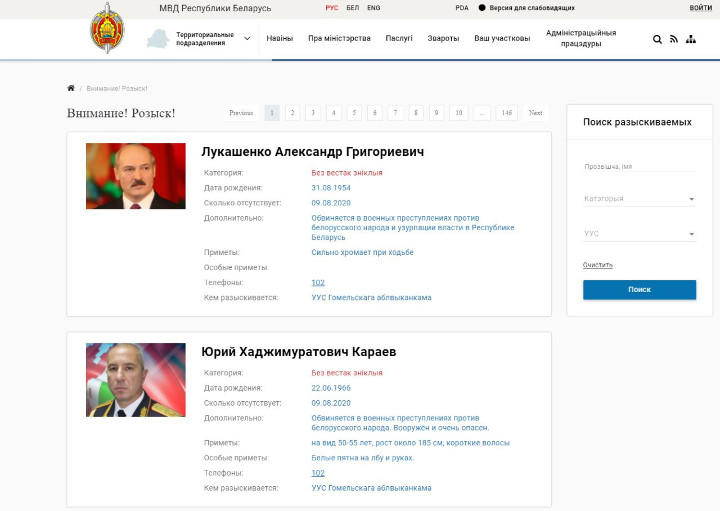Switch language to ENG
Screen dimensions: 720x511
(x=374, y=8)
